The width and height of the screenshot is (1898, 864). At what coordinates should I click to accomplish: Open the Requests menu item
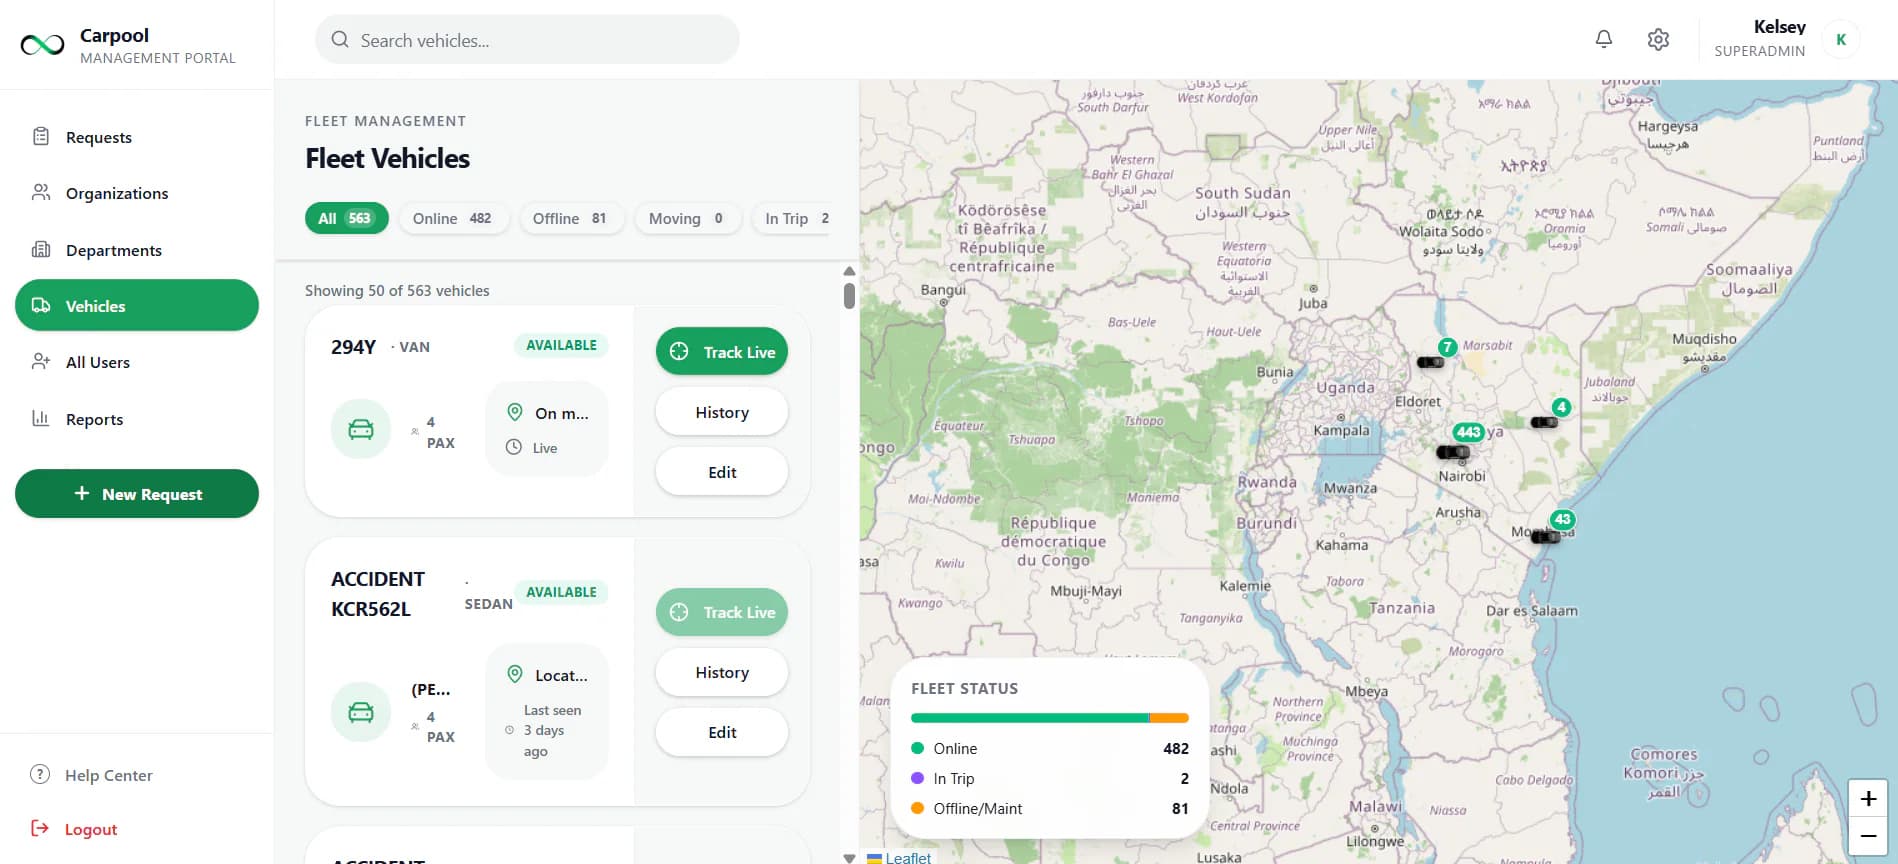pyautogui.click(x=137, y=137)
